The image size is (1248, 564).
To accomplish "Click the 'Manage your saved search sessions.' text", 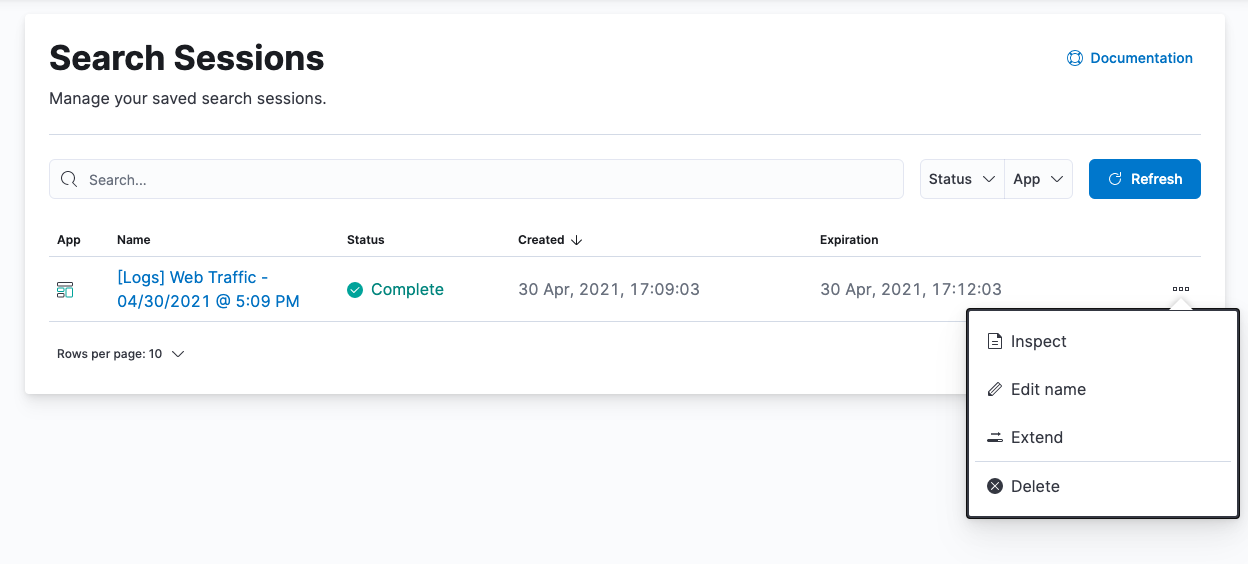I will coord(188,99).
